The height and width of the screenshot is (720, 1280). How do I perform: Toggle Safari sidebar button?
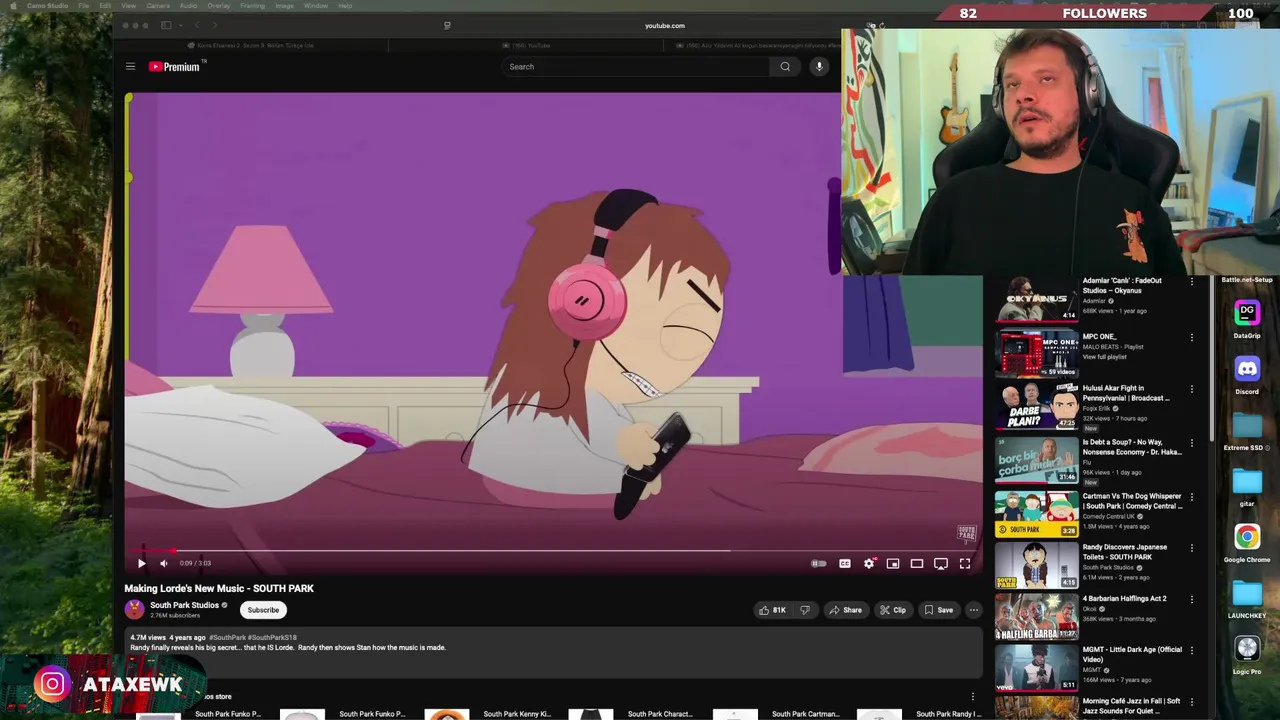click(166, 25)
